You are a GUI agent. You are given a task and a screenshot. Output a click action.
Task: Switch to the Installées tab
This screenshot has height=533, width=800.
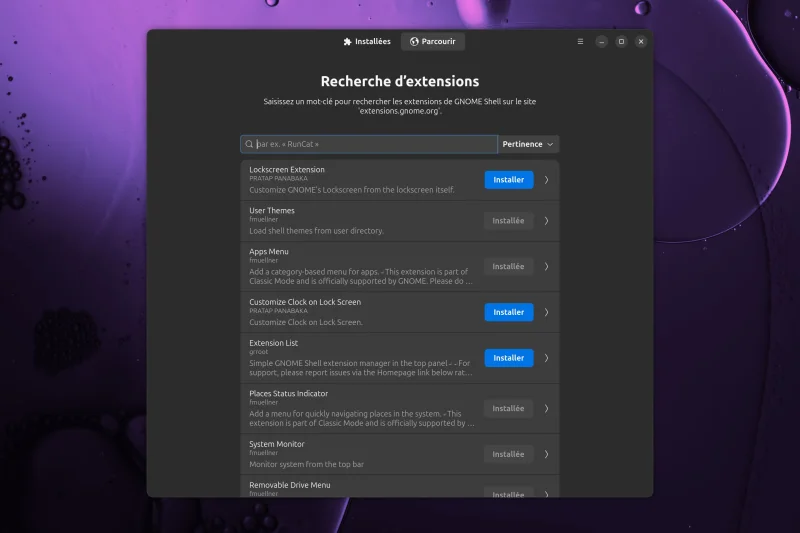coord(367,41)
